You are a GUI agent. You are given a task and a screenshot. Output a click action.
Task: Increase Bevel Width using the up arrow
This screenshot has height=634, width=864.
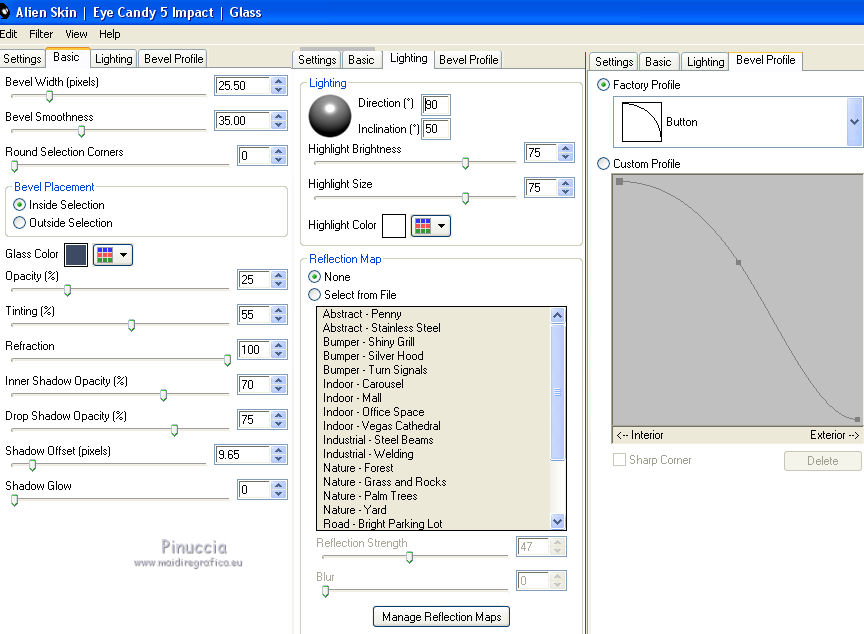click(278, 80)
